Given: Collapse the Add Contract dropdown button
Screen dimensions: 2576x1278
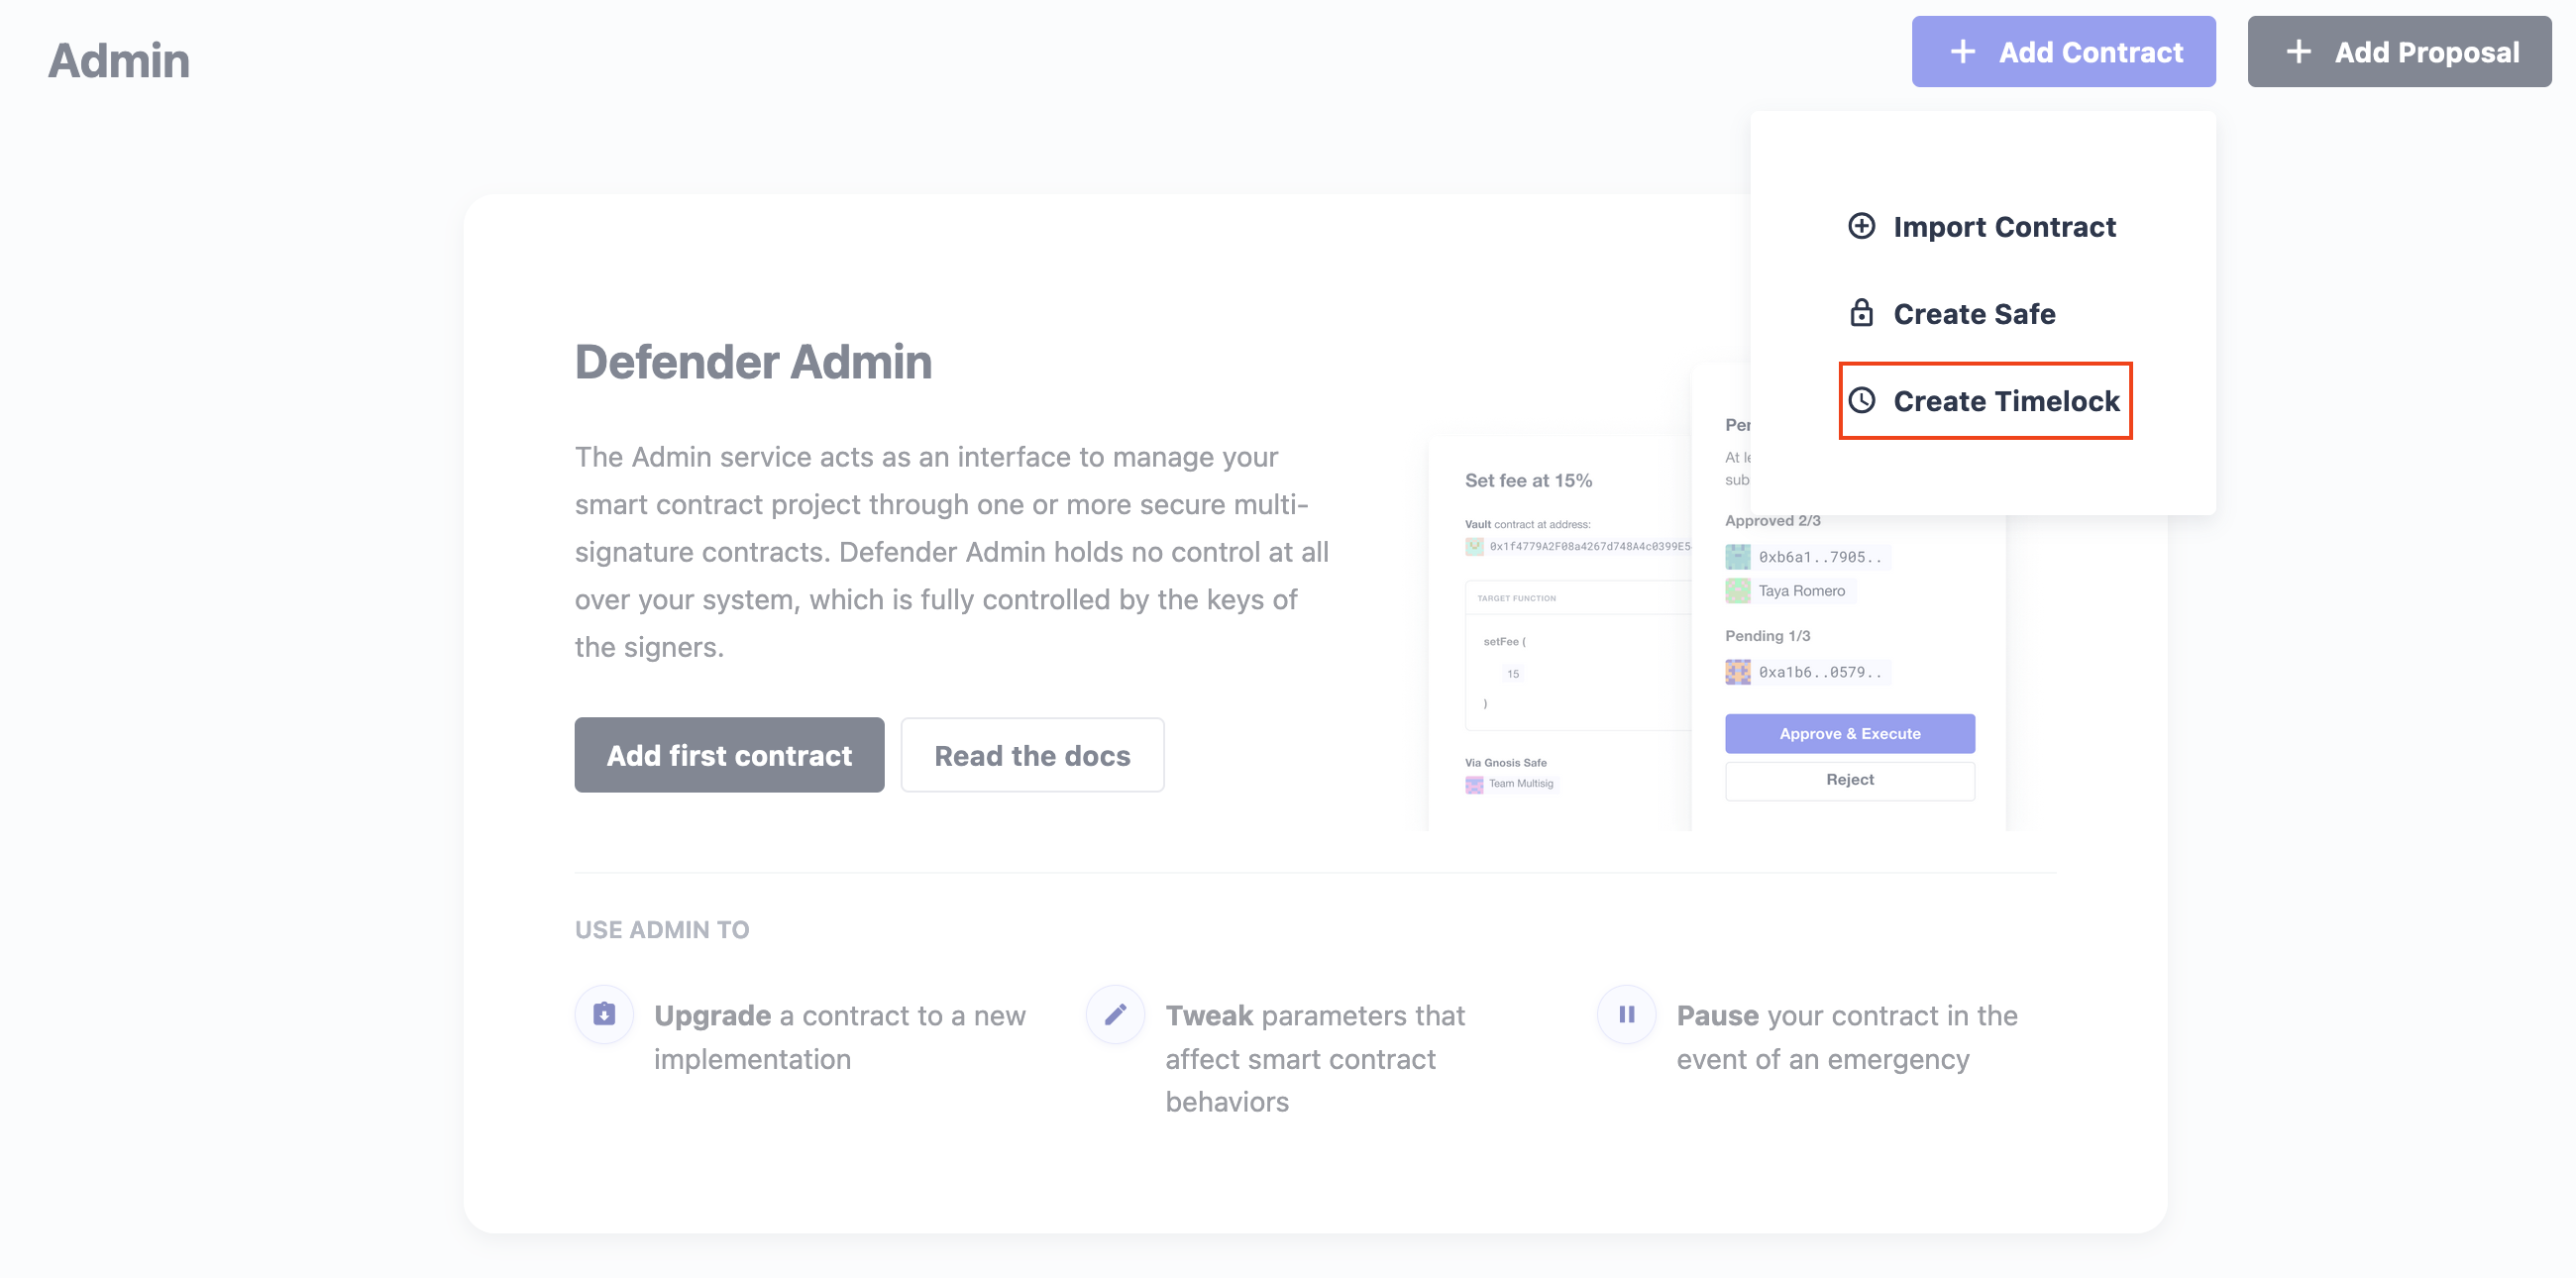Looking at the screenshot, I should pos(2063,52).
